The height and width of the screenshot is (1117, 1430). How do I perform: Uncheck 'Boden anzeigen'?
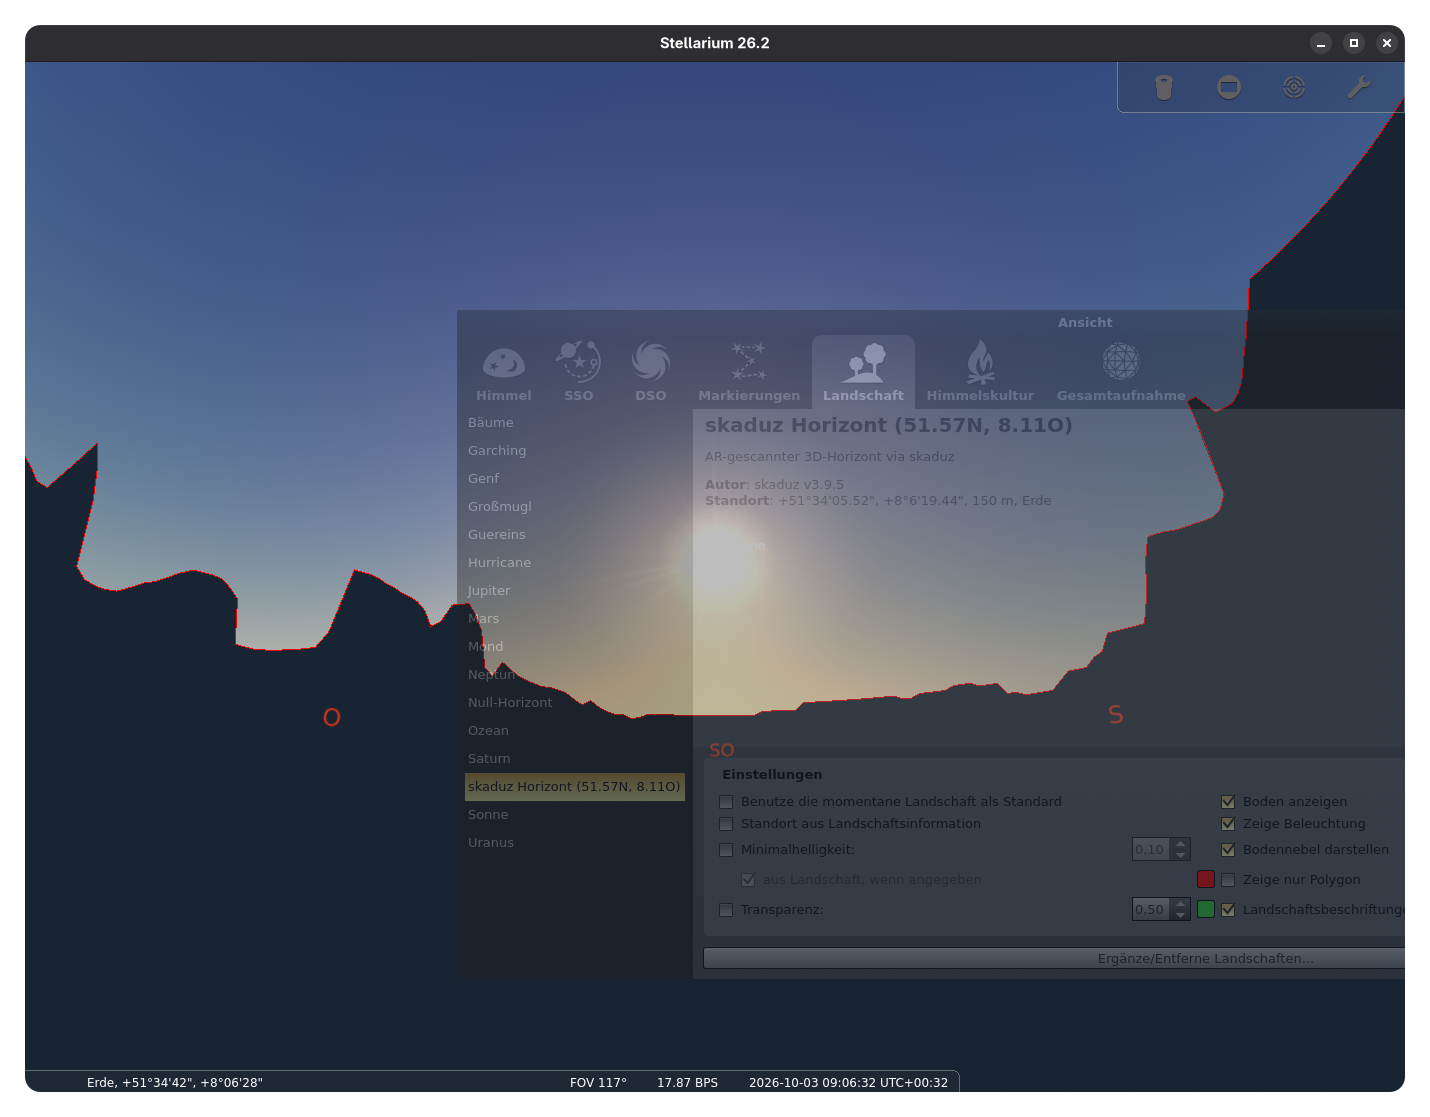(1228, 802)
